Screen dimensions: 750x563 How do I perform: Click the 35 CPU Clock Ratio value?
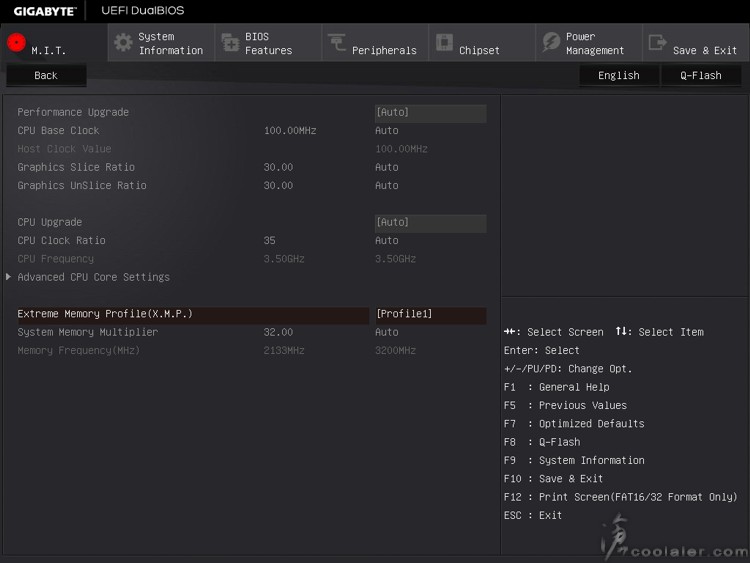[269, 241]
